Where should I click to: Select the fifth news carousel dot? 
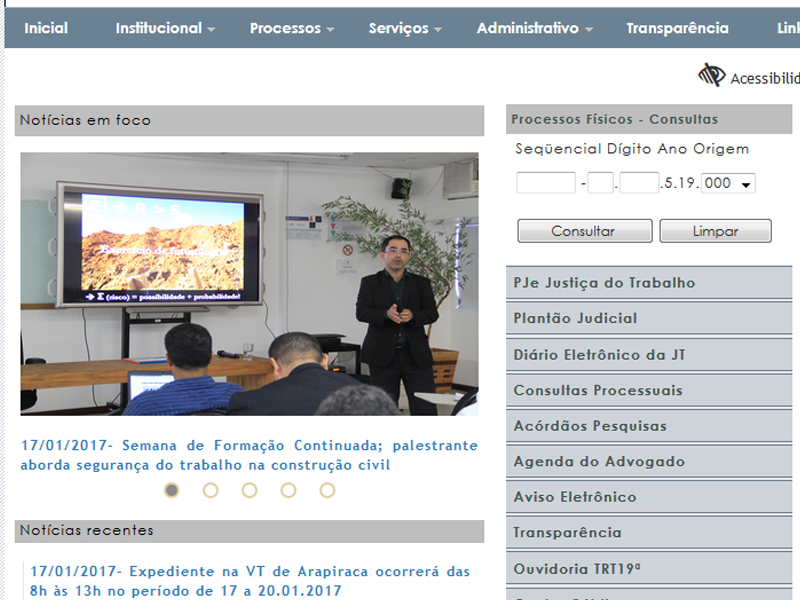[327, 490]
